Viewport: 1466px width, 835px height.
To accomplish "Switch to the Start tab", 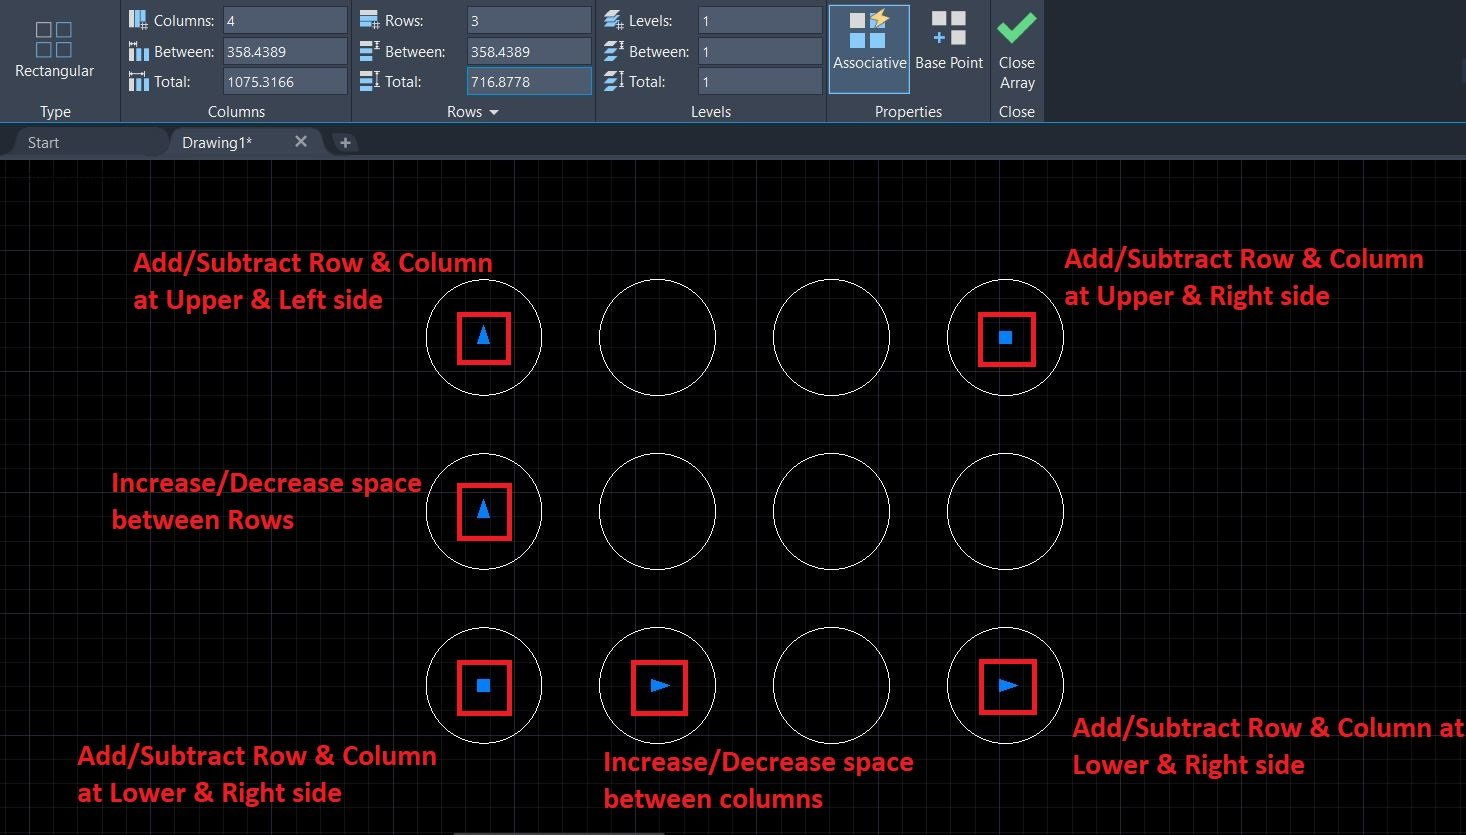I will coord(42,142).
